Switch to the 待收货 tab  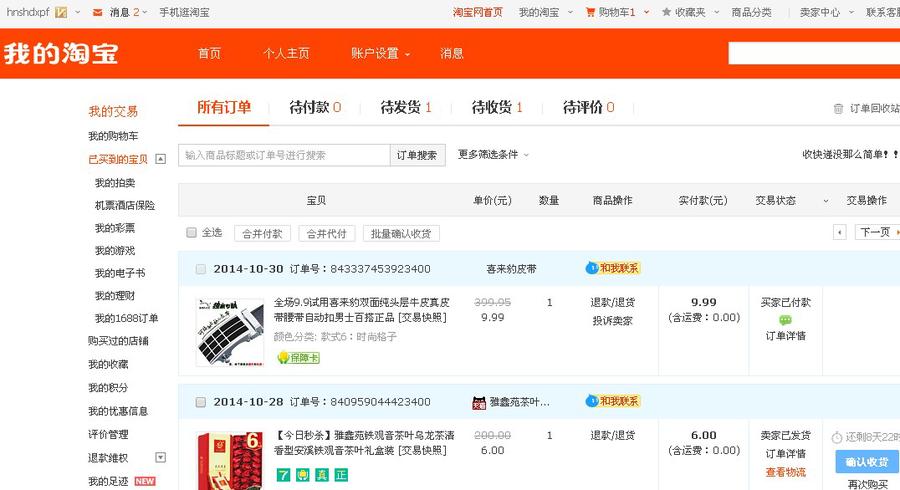[x=497, y=107]
